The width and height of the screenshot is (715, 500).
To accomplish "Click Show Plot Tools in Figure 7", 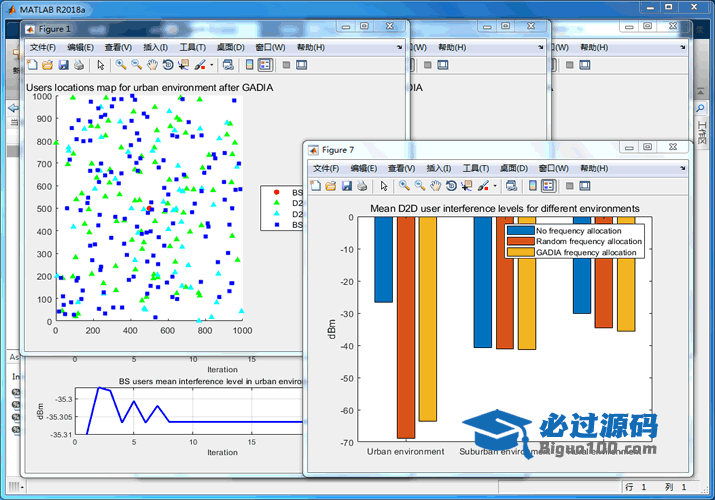I will coord(585,186).
